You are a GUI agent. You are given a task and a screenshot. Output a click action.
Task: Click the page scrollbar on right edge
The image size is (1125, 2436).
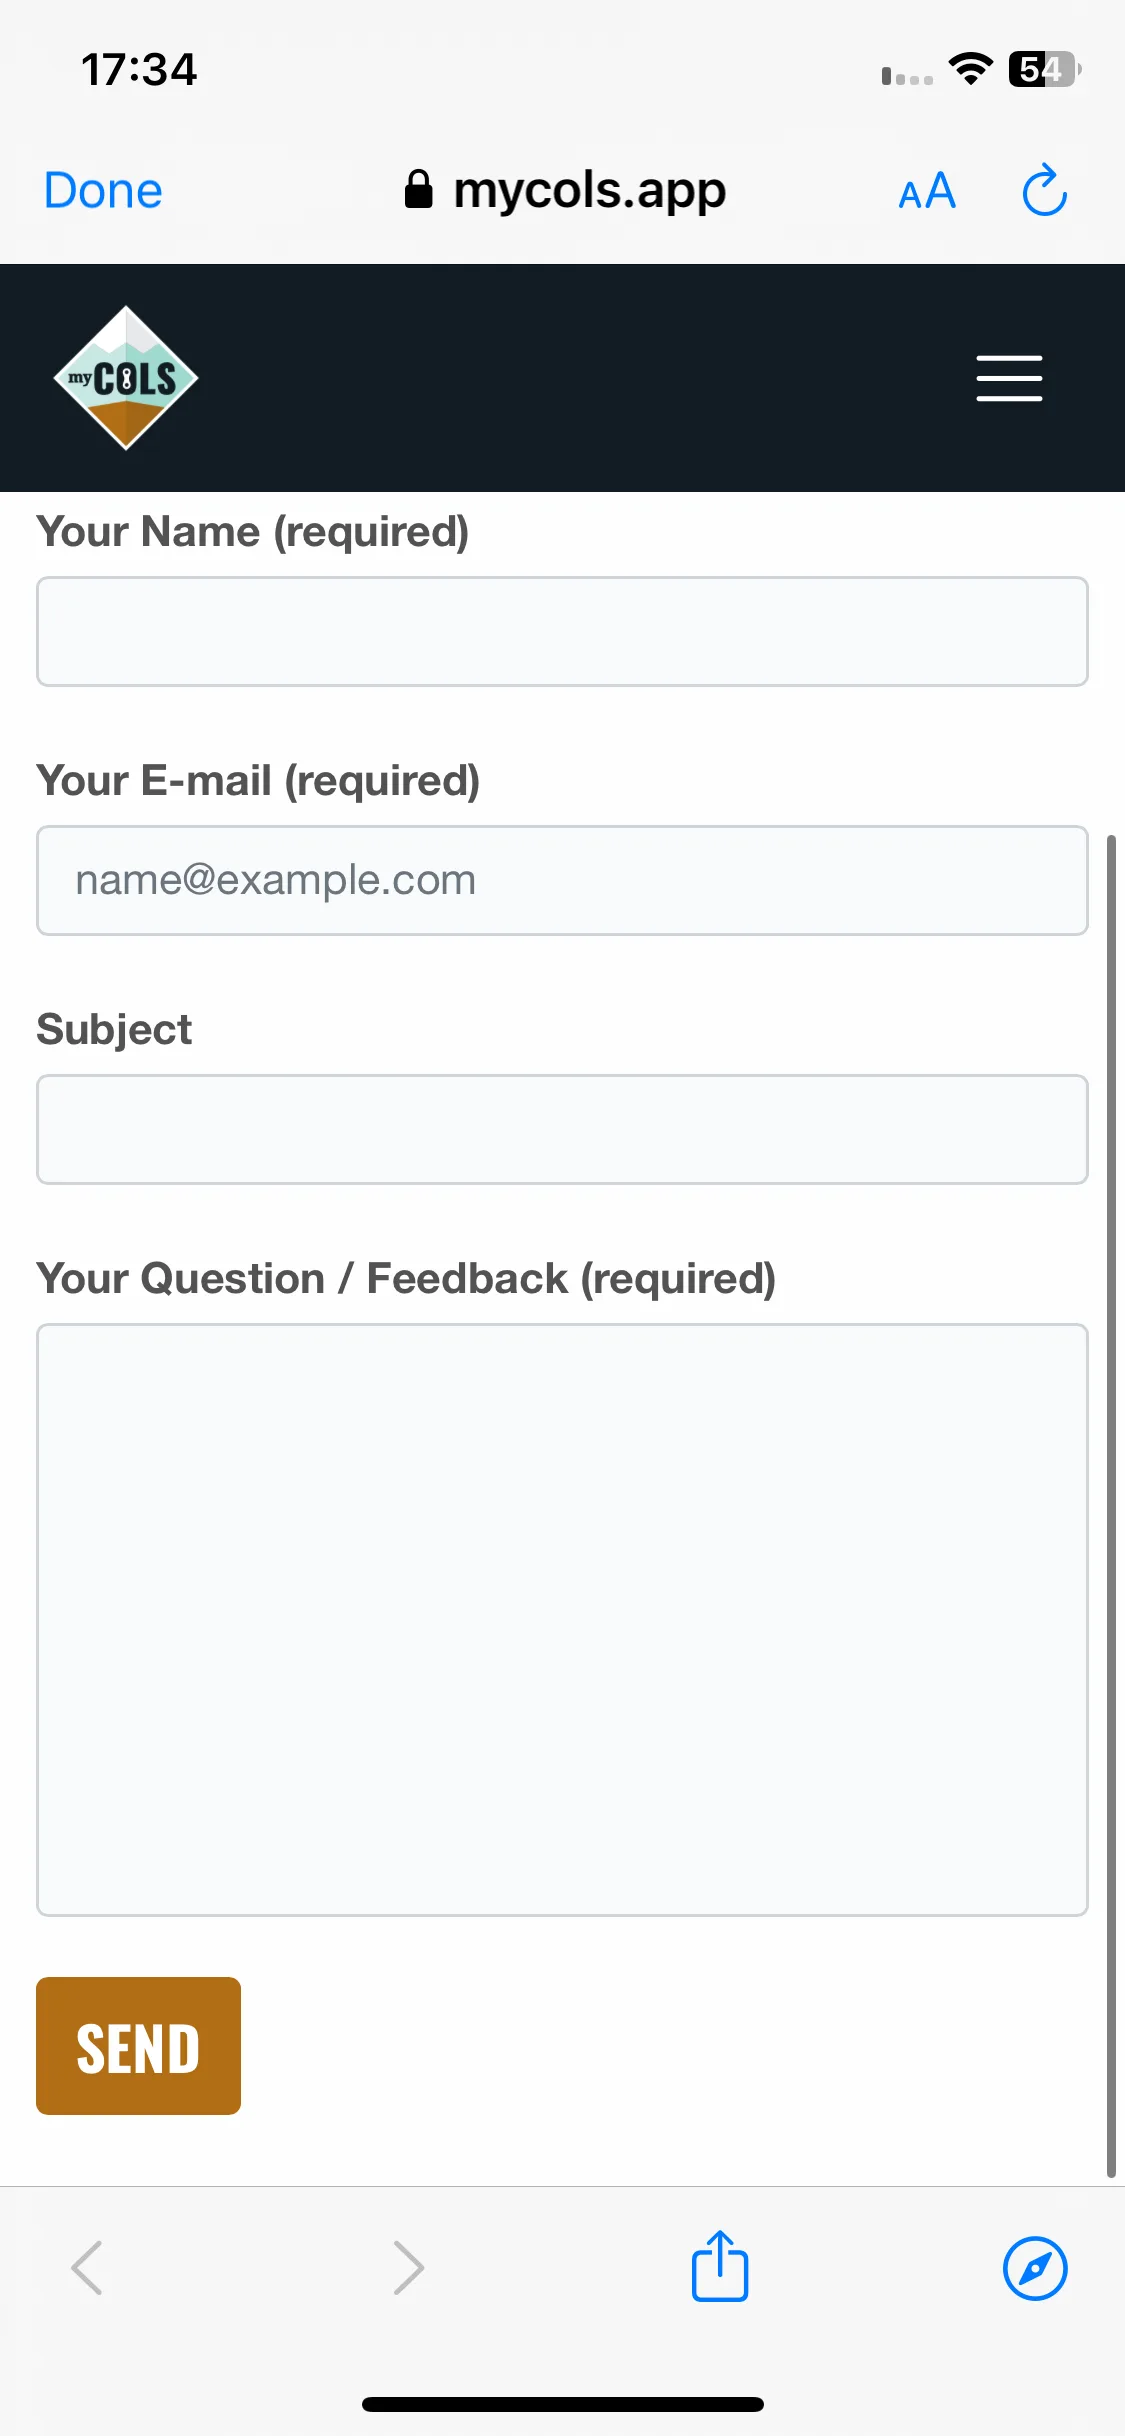(x=1110, y=1505)
